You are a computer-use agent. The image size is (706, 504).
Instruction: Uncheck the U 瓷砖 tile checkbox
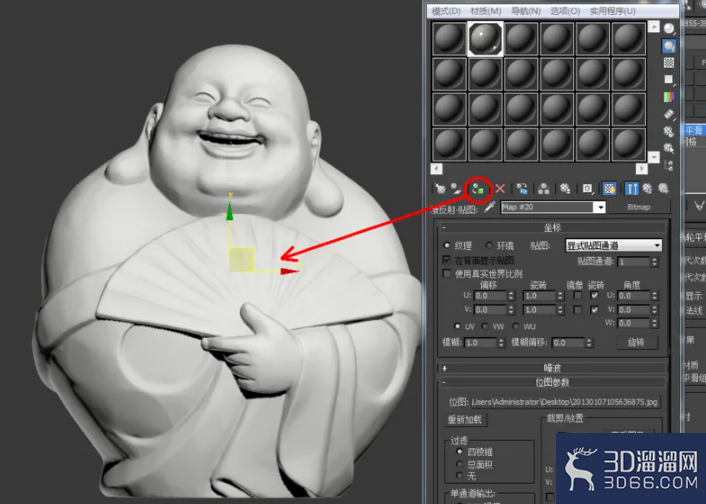(594, 295)
